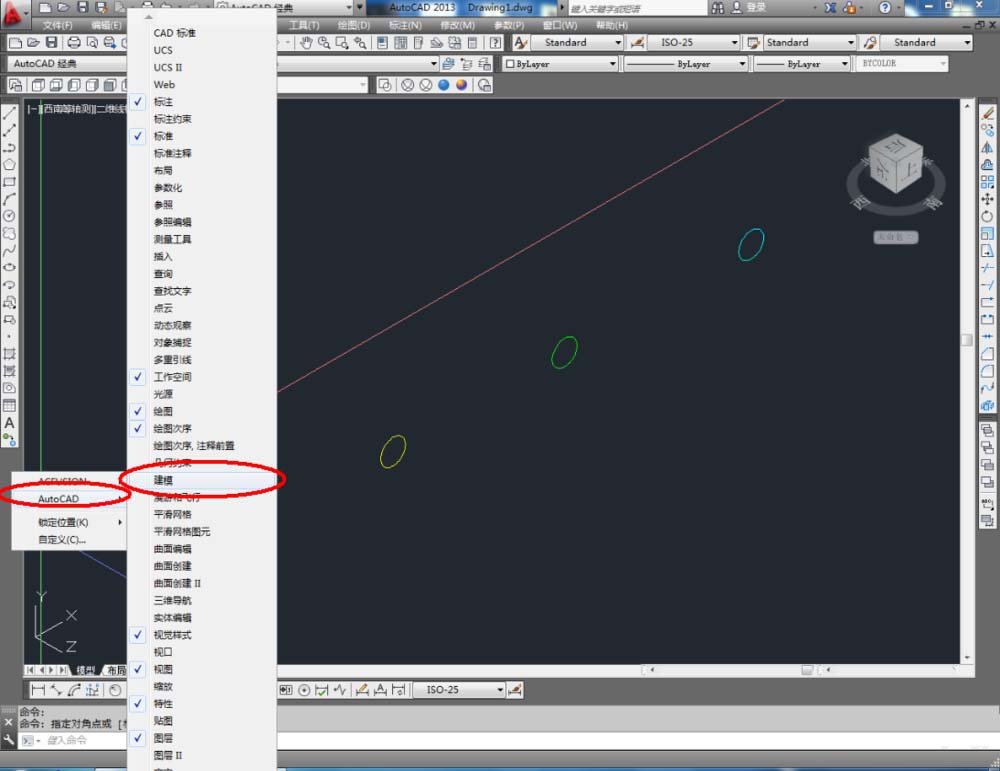Click the Autodesk Exchange X icon
The width and height of the screenshot is (1000, 771).
830,8
